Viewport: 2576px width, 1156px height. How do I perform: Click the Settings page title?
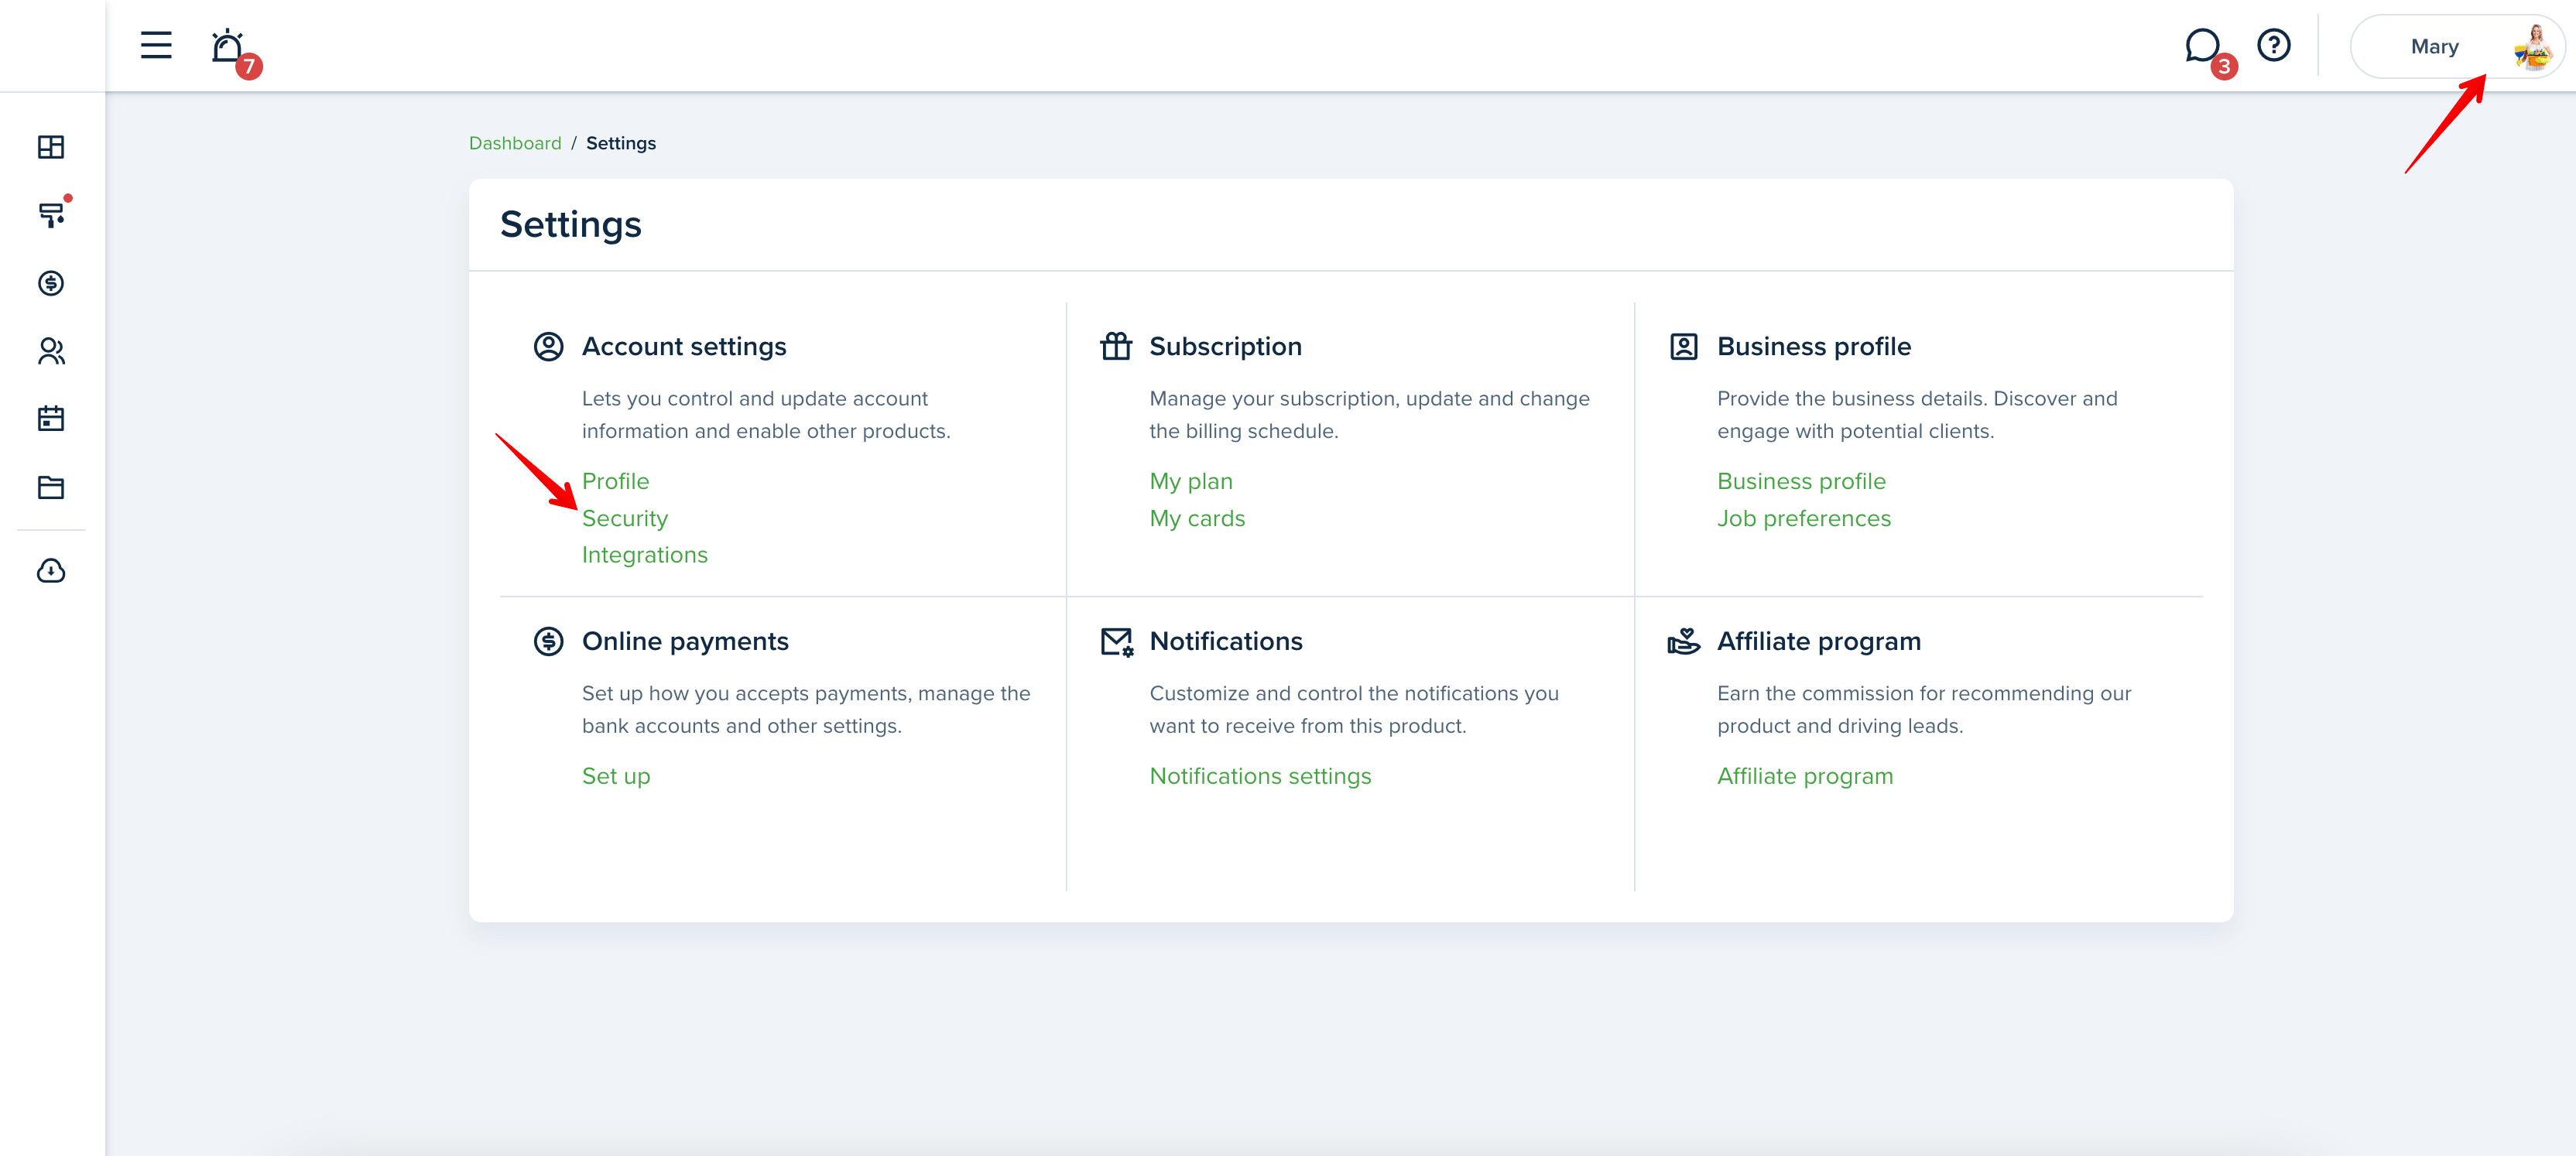(570, 224)
